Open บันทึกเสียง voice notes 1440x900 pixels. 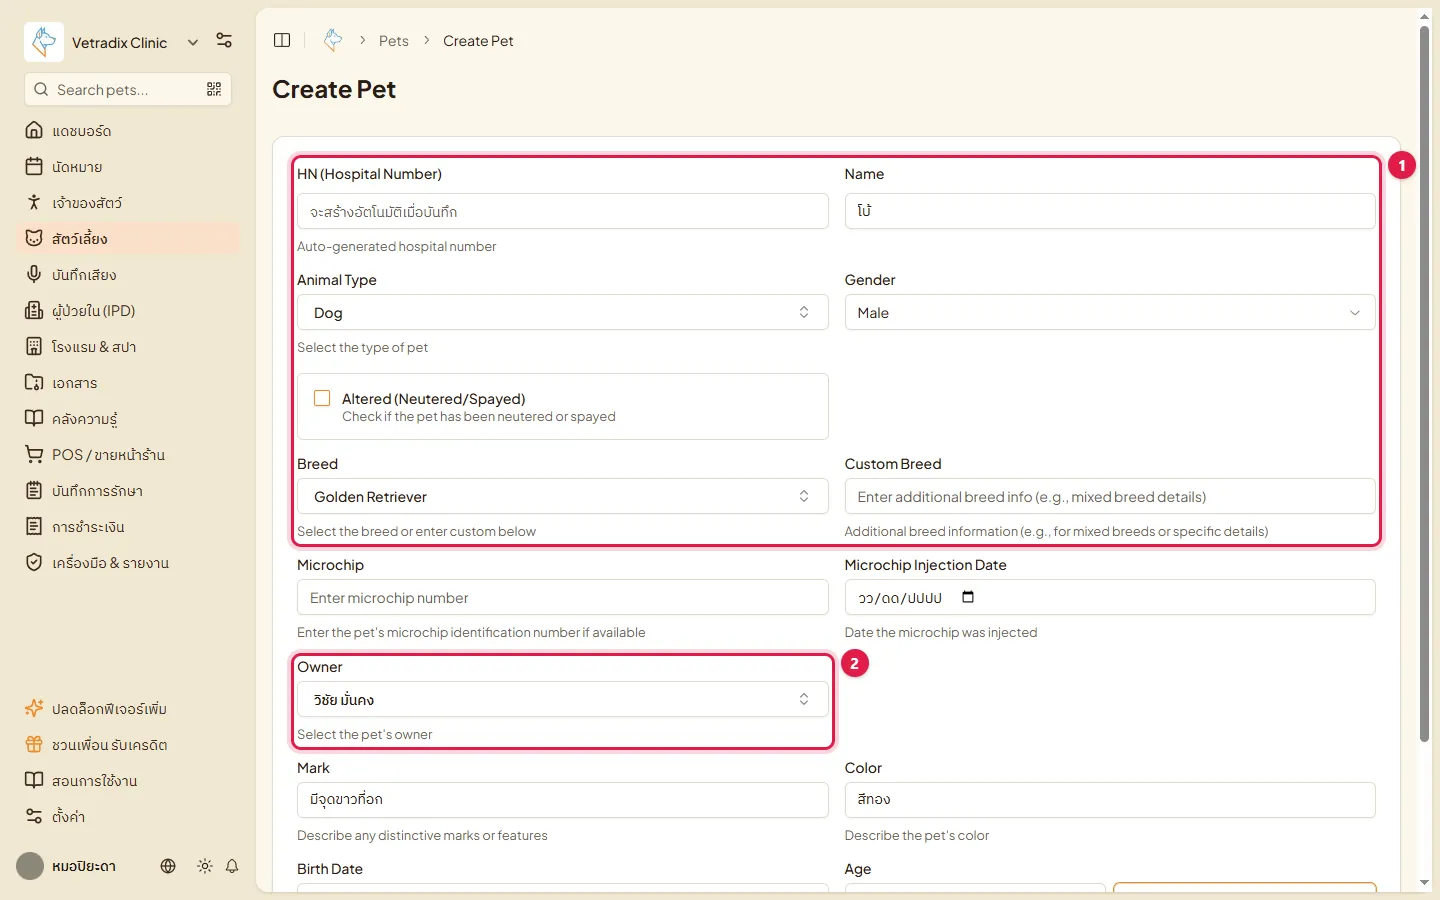pyautogui.click(x=128, y=275)
